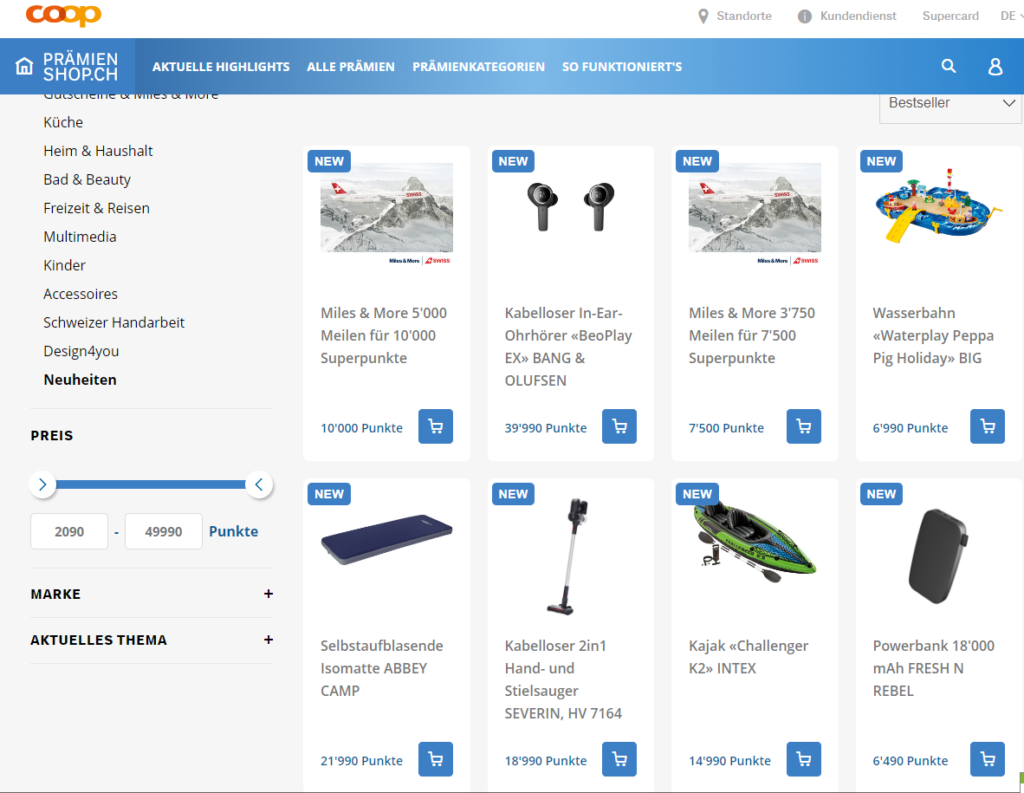Add Powerbank FRESH N REBEL to cart
The height and width of the screenshot is (793, 1024).
point(987,759)
